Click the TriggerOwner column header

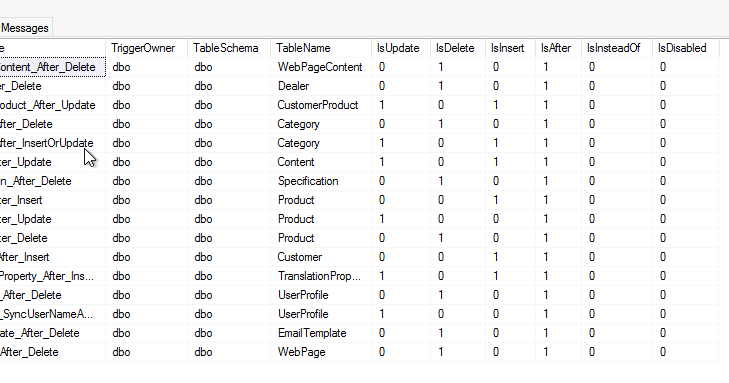[146, 48]
